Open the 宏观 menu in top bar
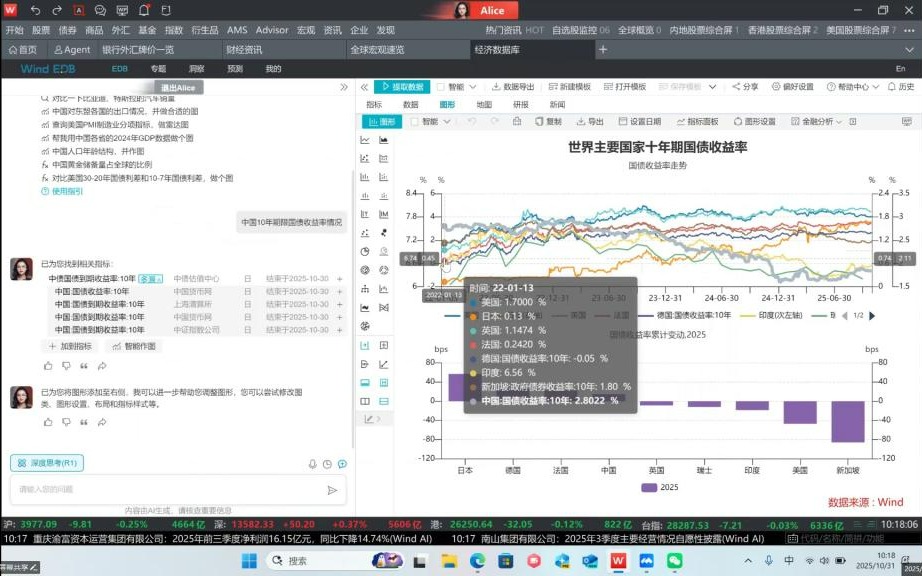Image resolution: width=922 pixels, height=576 pixels. coord(306,30)
